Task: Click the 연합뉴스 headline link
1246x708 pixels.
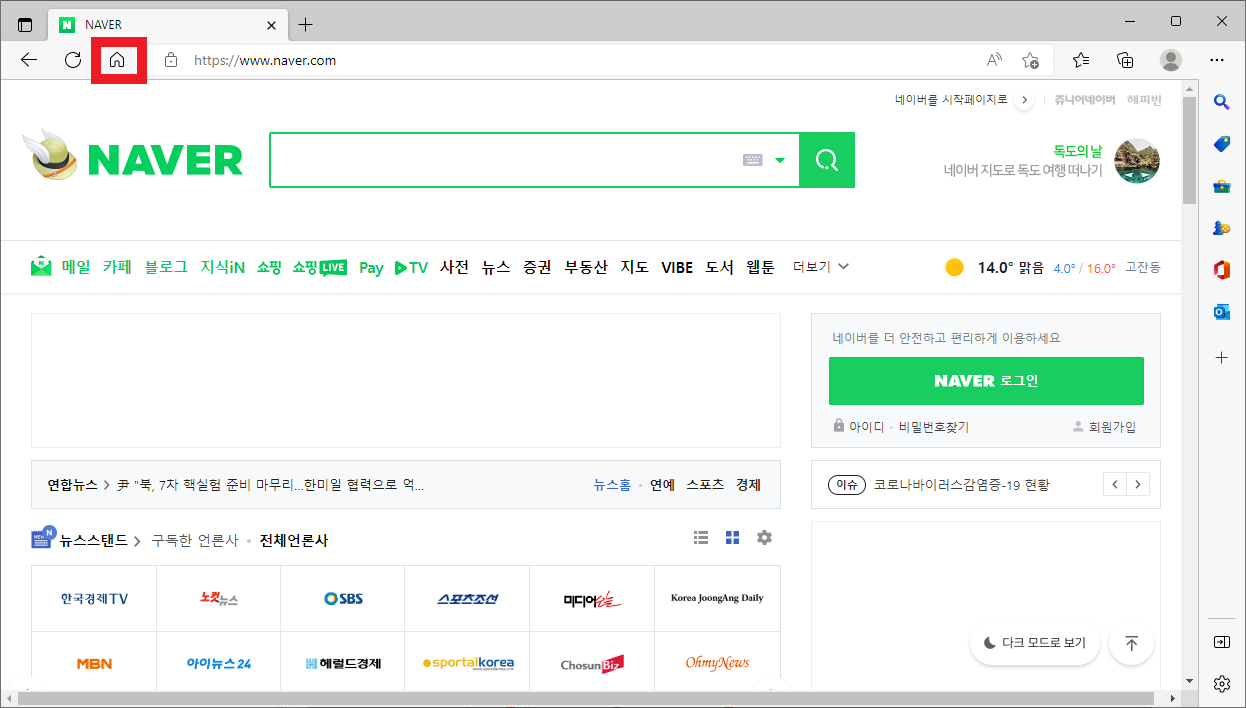Action: (271, 485)
